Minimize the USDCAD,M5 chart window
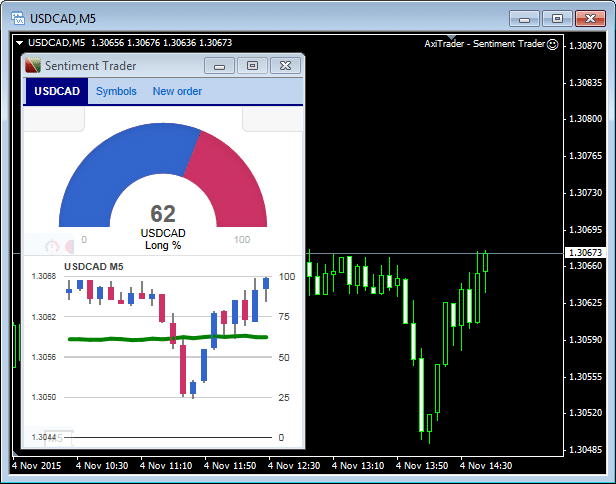This screenshot has width=616, height=484. (x=524, y=18)
